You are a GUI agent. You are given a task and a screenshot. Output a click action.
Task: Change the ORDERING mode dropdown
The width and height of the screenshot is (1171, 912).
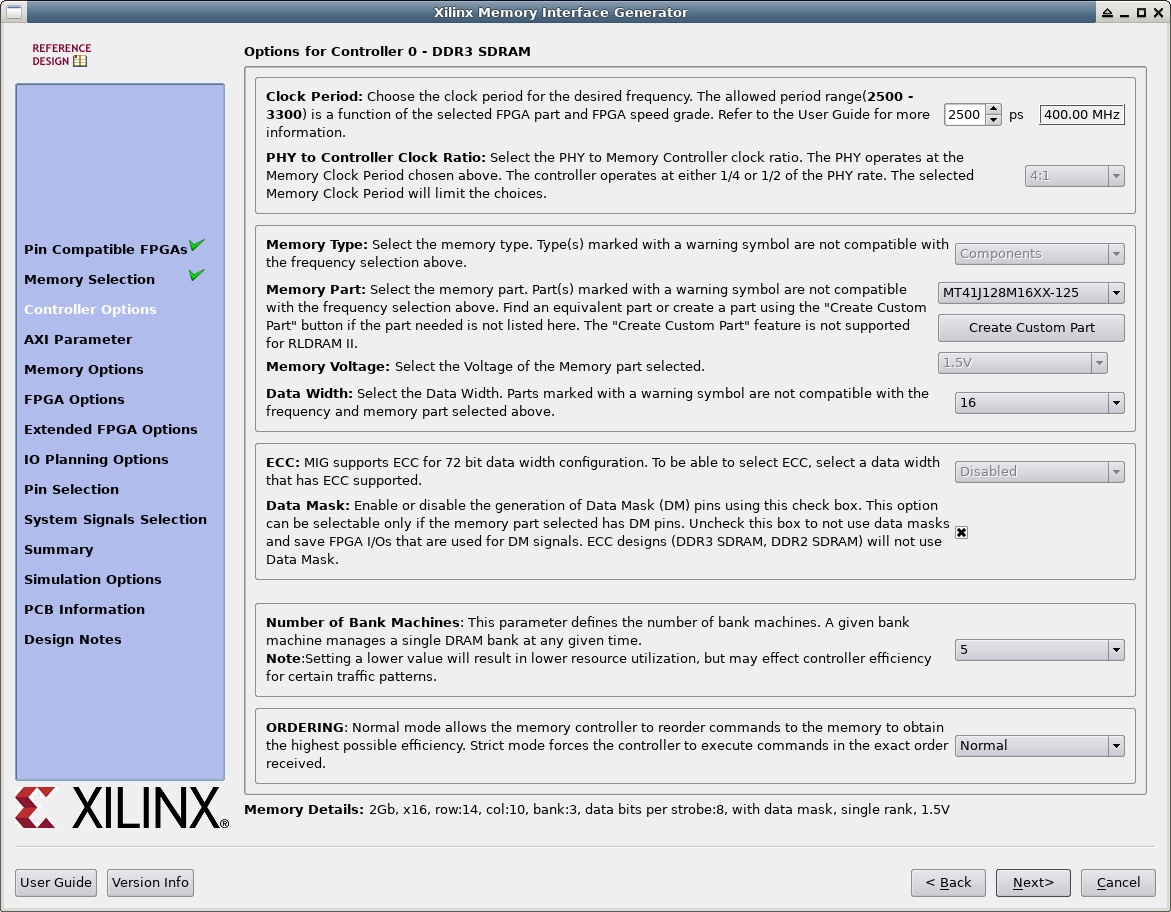1039,746
